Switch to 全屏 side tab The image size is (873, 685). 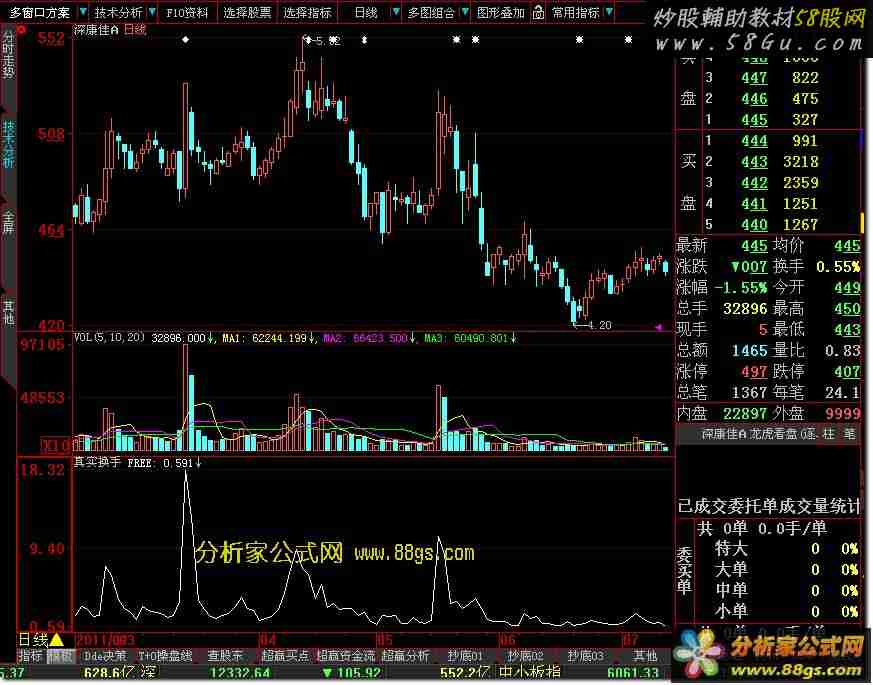[8, 221]
